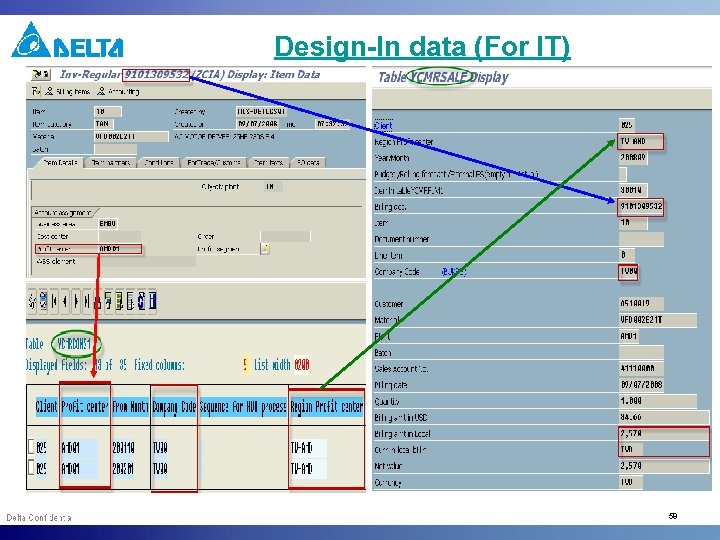720x540 pixels.
Task: Switch to the Item Detail tab
Action: coord(60,163)
